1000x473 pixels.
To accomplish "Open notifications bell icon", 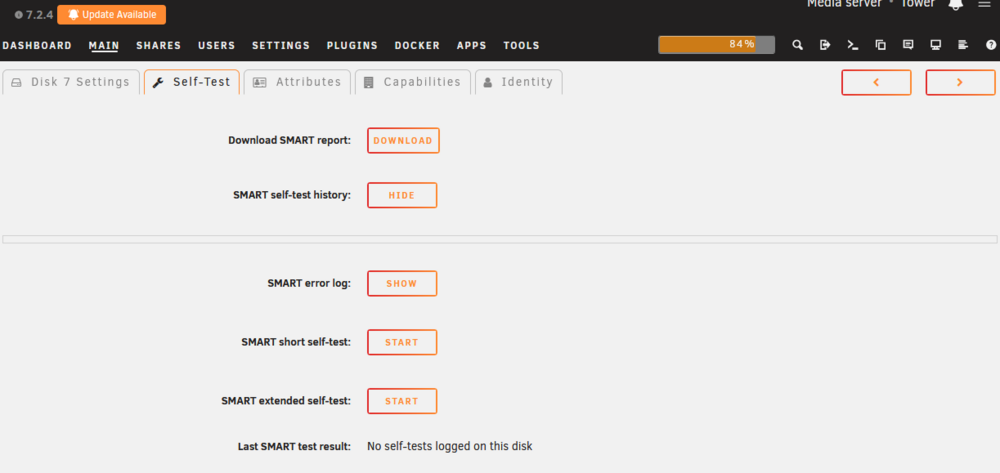I will coord(955,4).
